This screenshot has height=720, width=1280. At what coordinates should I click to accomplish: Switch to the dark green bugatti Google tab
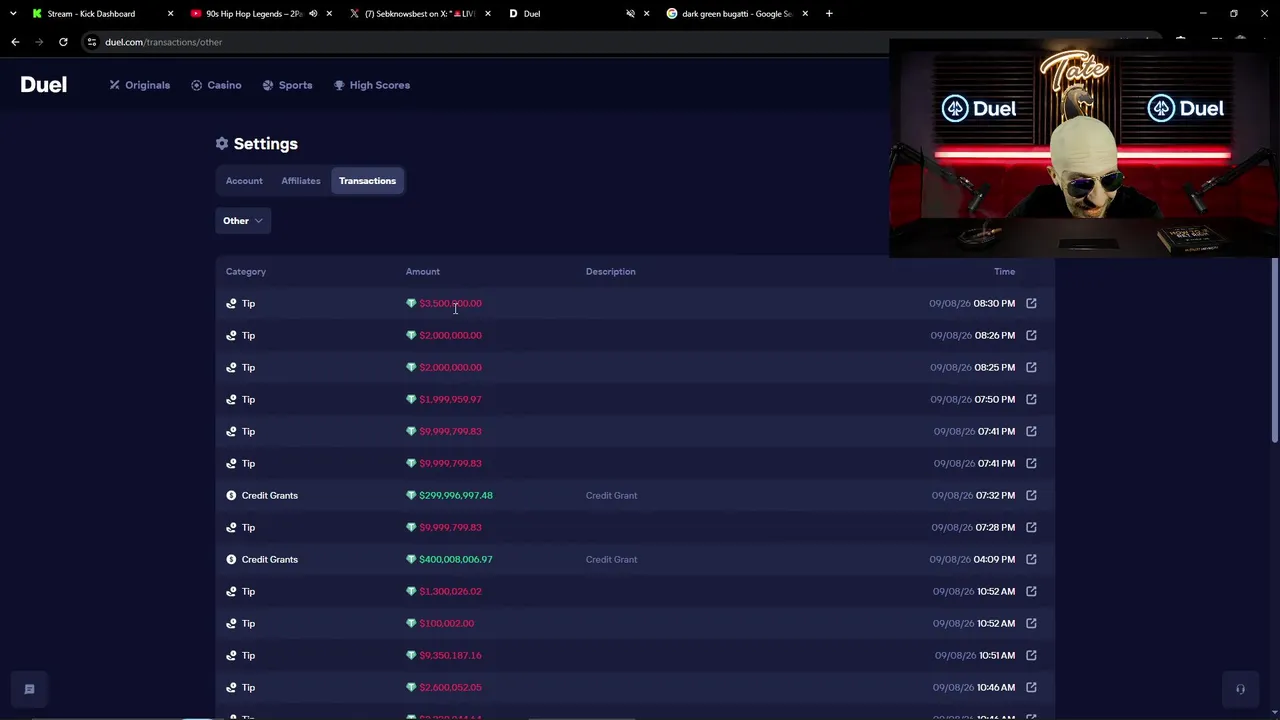736,14
